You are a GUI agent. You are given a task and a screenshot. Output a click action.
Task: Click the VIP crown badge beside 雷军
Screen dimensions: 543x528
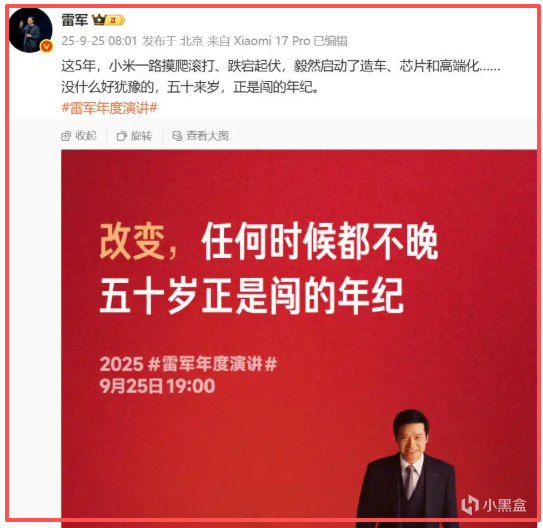click(108, 20)
